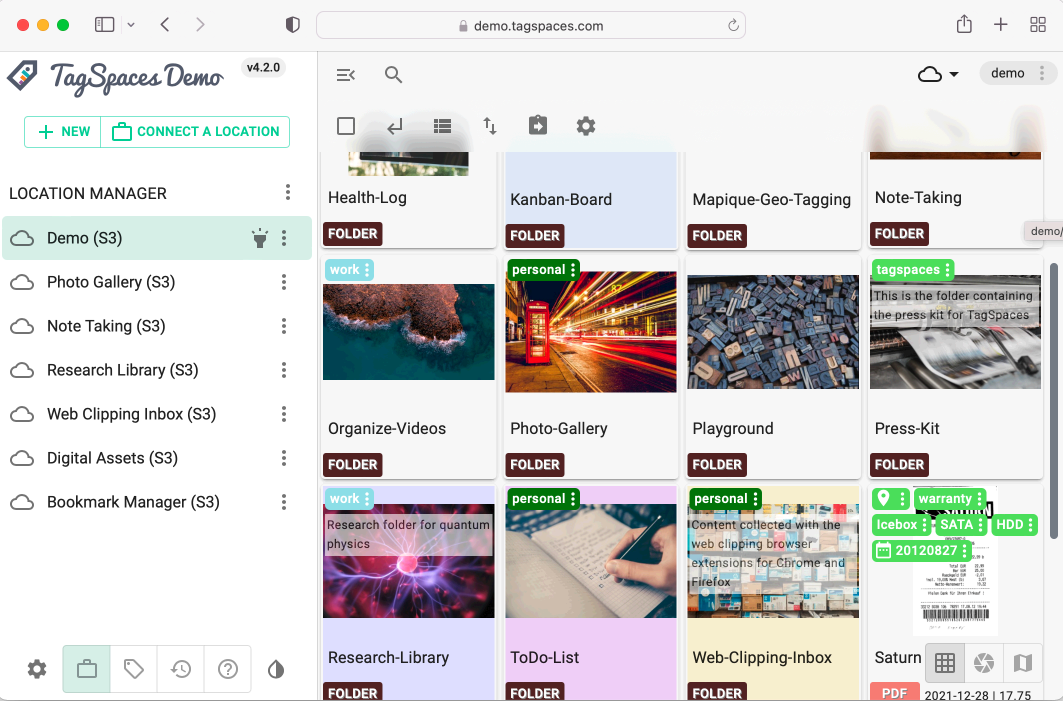Toggle the dark/light theme icon
The image size is (1063, 701).
click(x=276, y=670)
